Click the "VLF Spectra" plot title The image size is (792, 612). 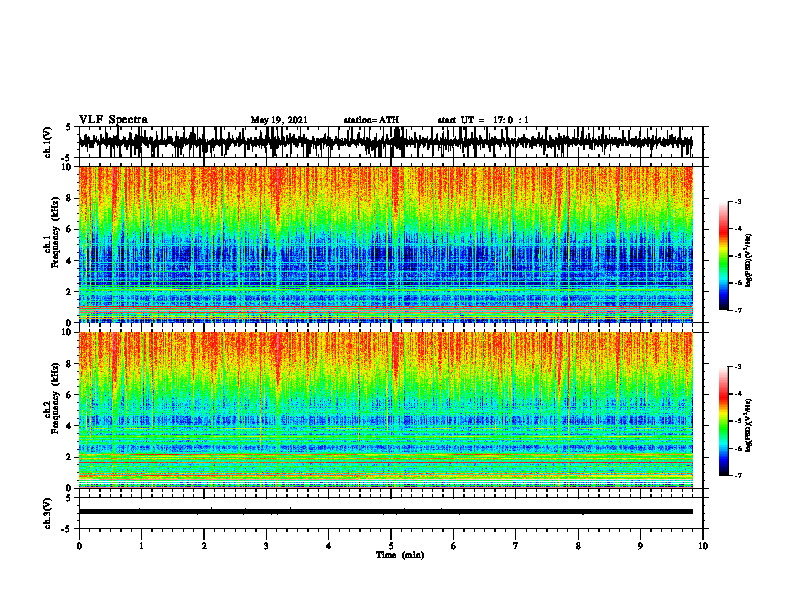[x=113, y=120]
